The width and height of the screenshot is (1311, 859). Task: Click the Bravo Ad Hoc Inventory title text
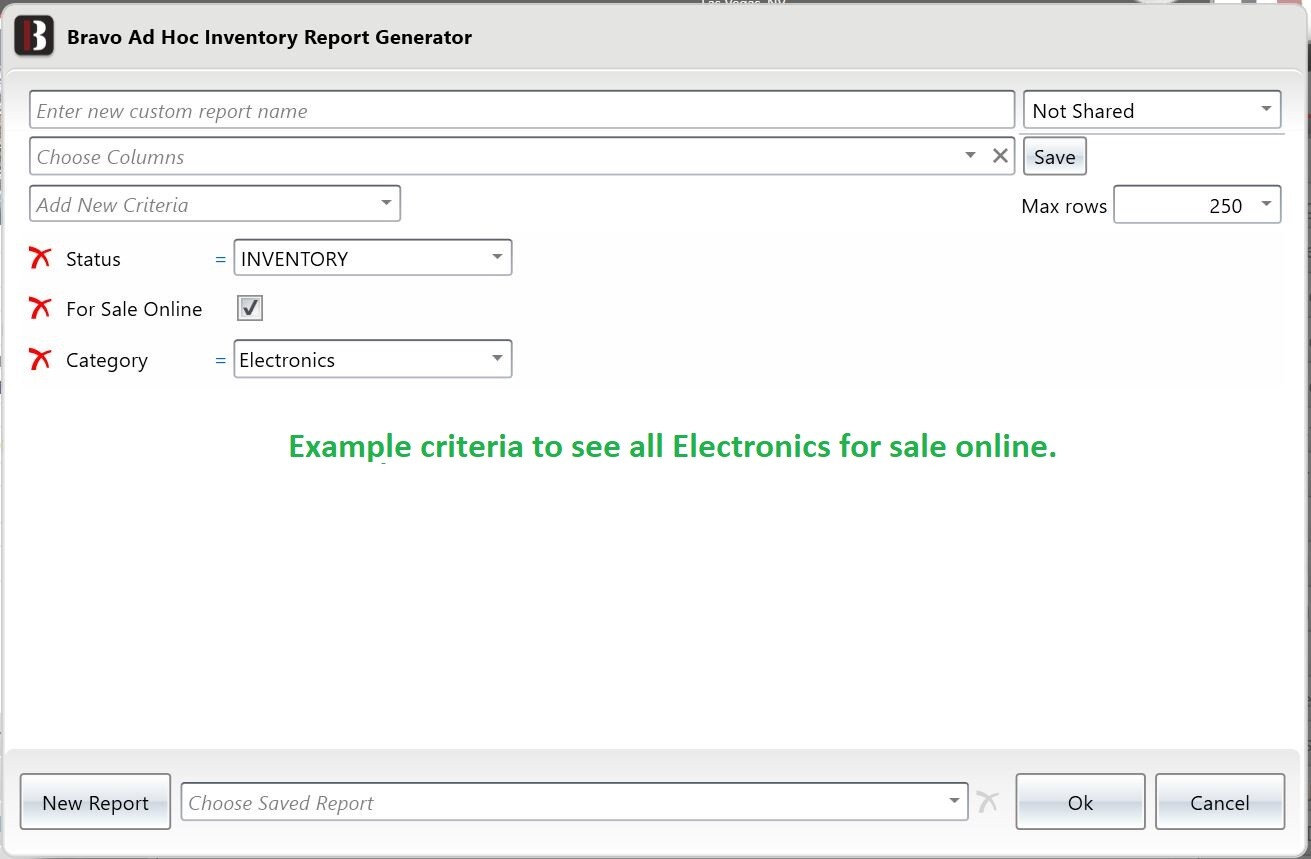[269, 37]
